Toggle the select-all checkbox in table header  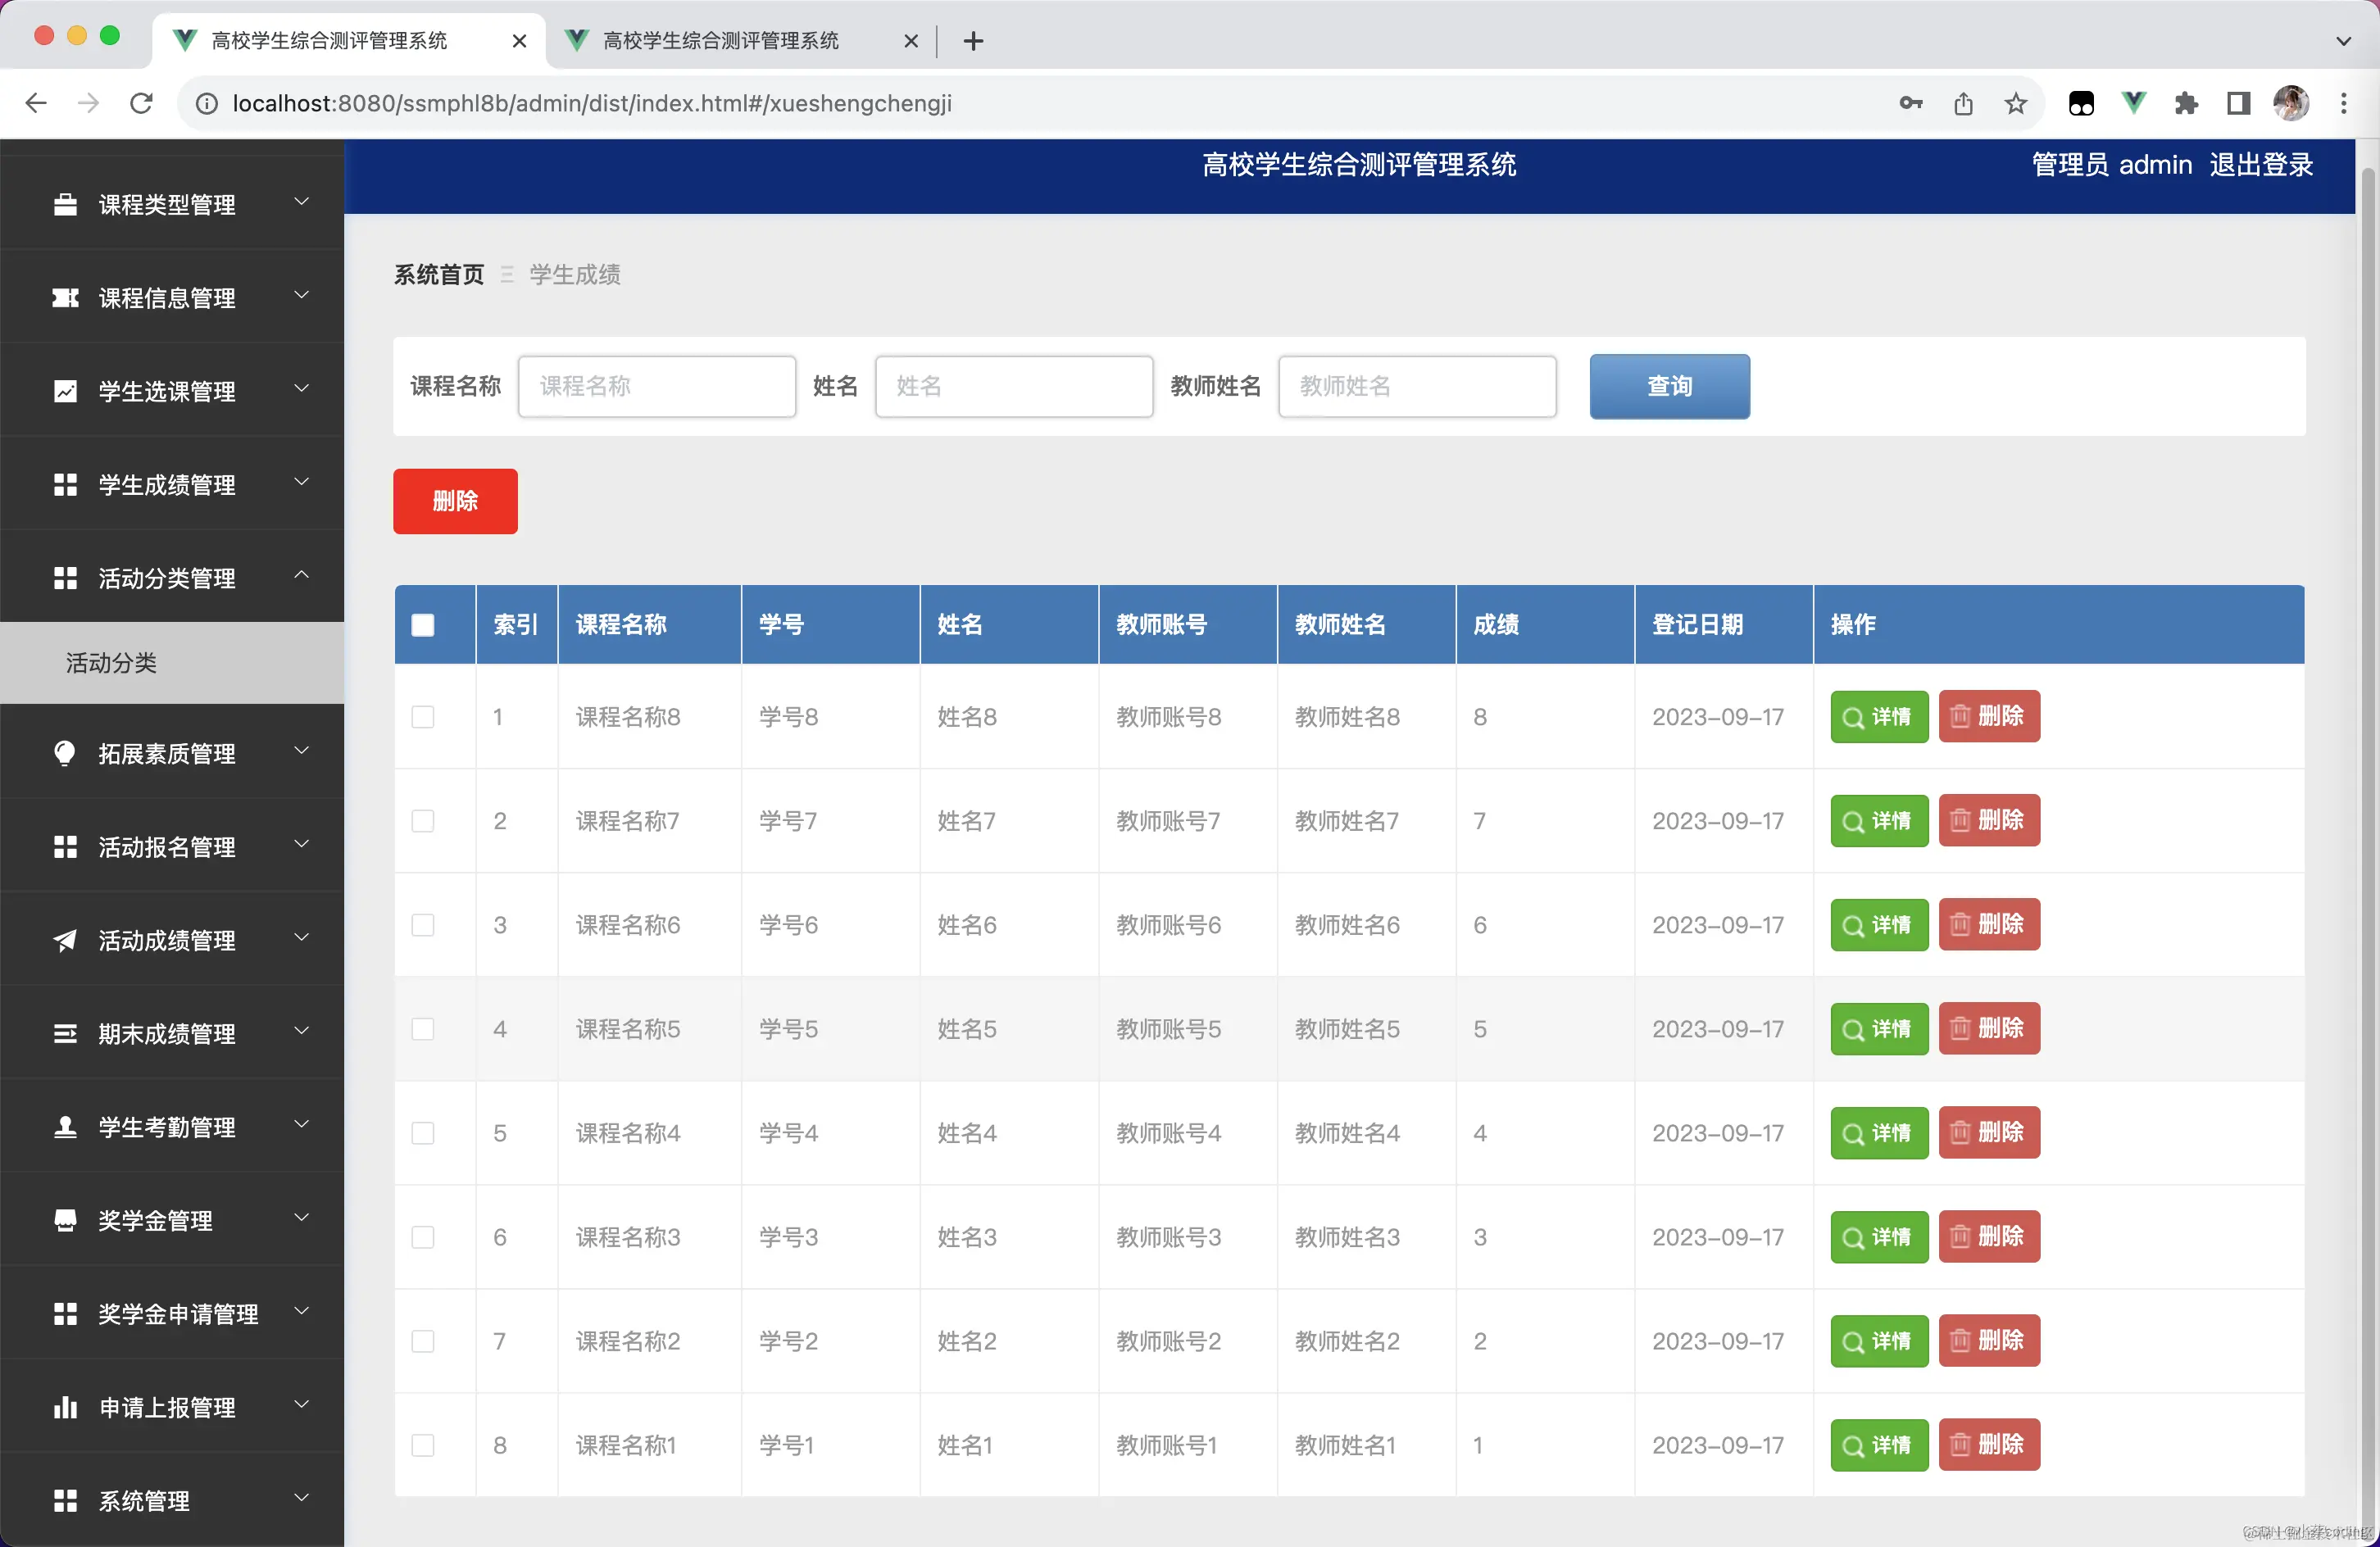[423, 625]
